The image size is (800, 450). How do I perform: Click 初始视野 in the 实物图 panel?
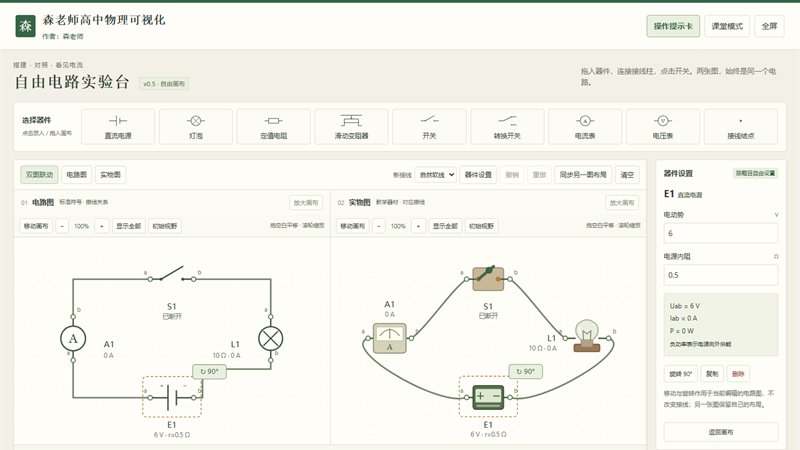(482, 226)
